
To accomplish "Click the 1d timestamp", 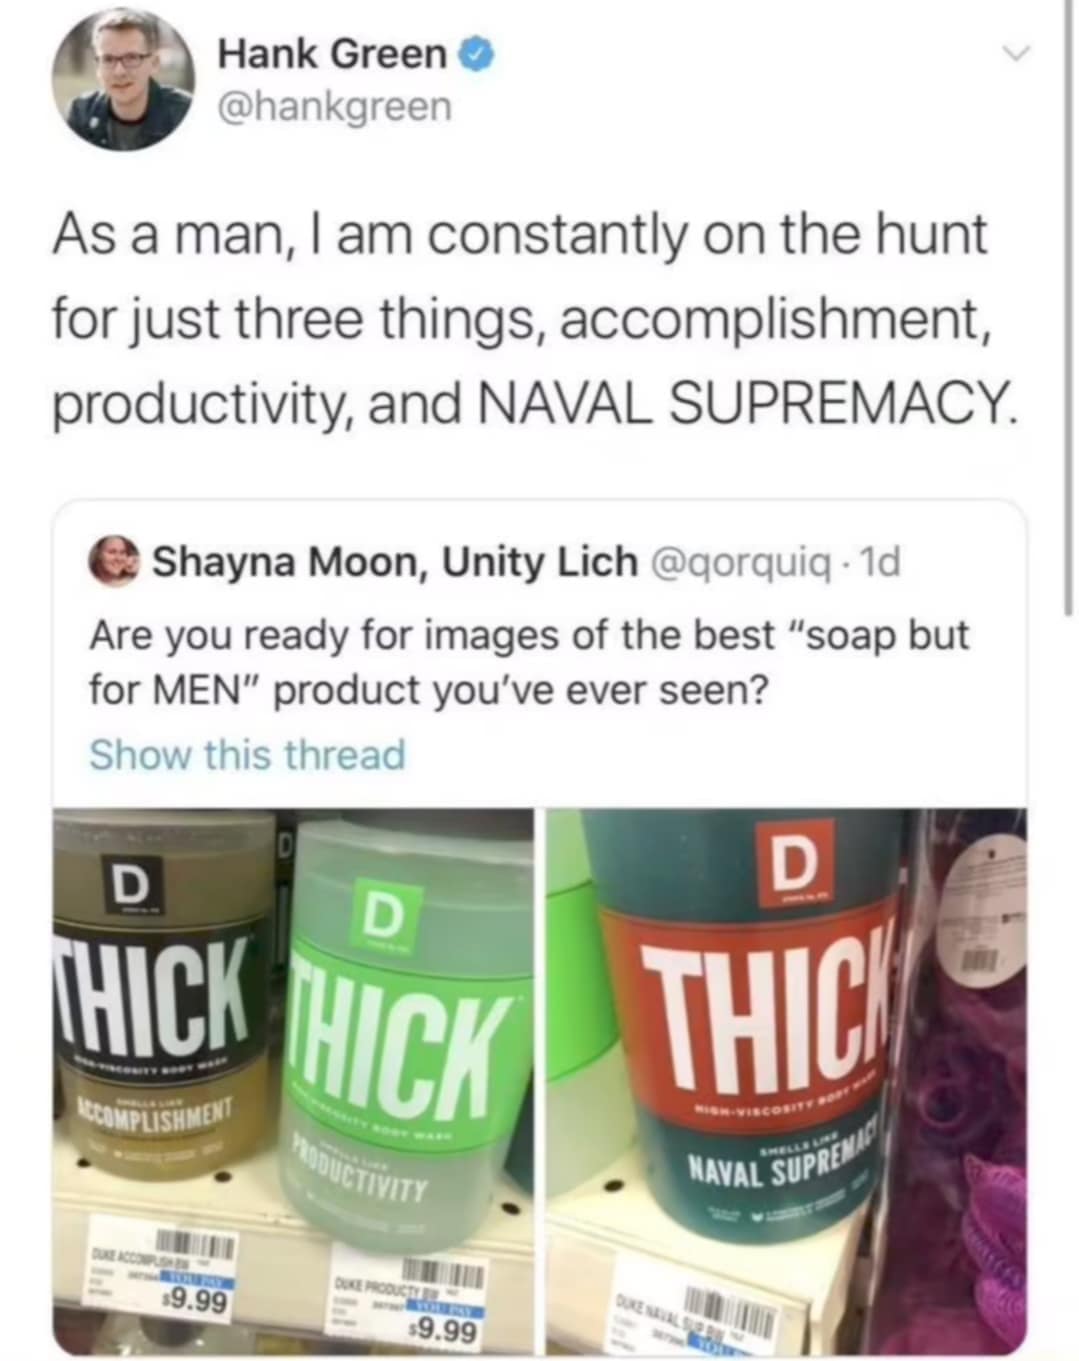I will coord(884,560).
